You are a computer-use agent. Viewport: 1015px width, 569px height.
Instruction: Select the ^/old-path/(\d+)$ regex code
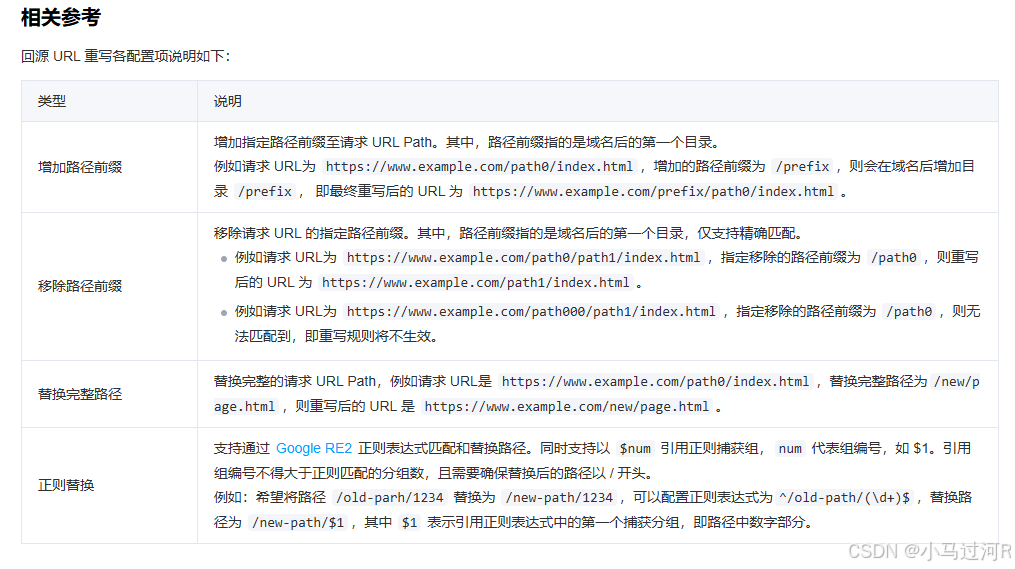click(845, 497)
